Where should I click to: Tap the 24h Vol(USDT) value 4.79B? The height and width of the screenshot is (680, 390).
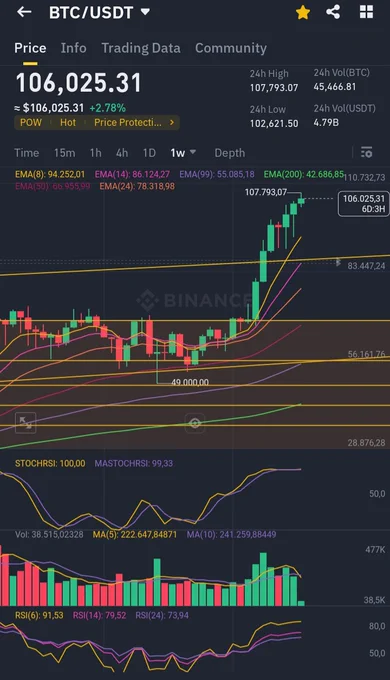(x=326, y=123)
